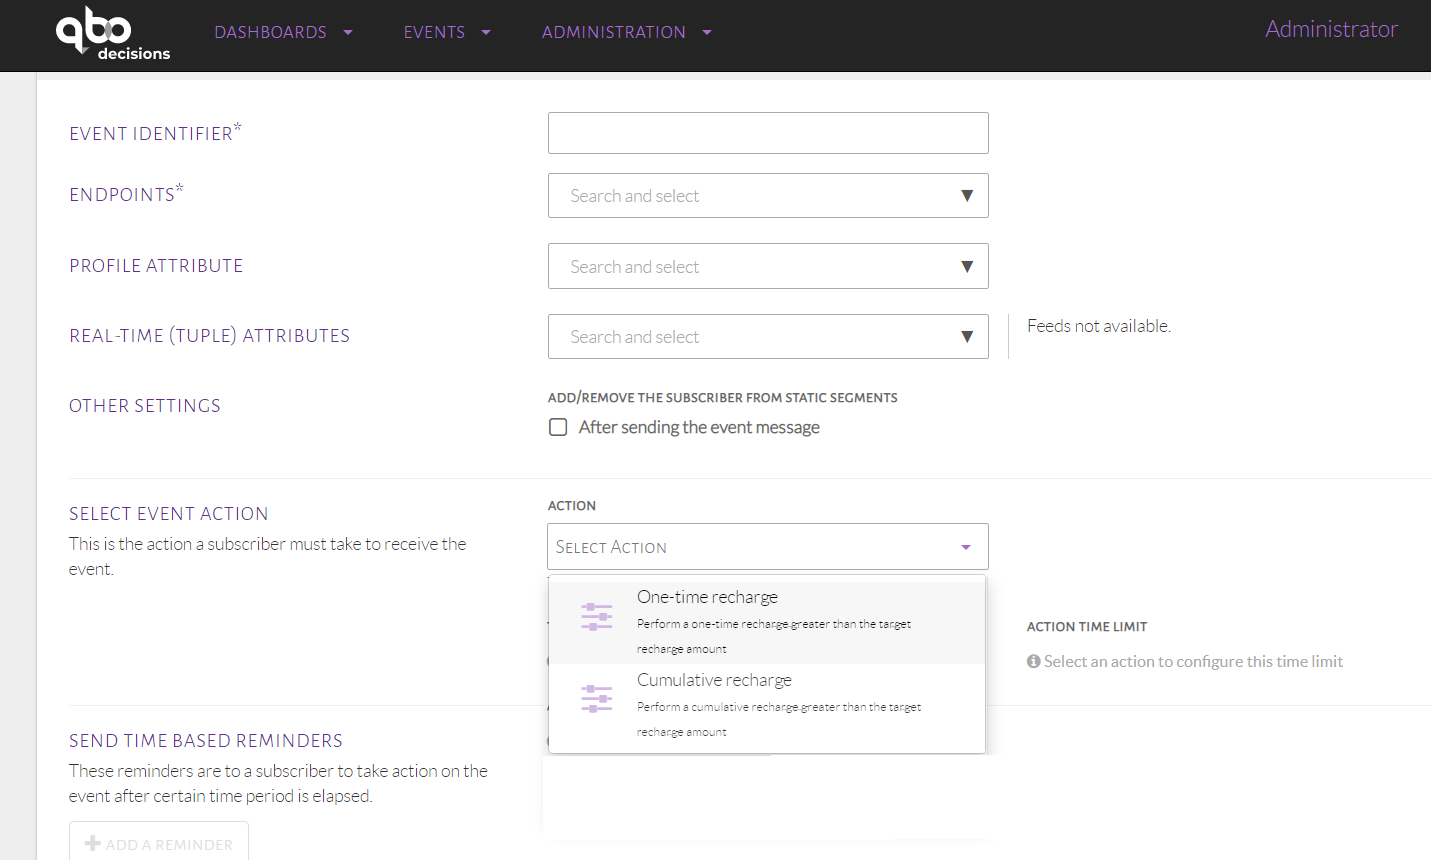Open the Real-Time (Tuple) Attributes dropdown
This screenshot has height=860, width=1431.
[768, 336]
